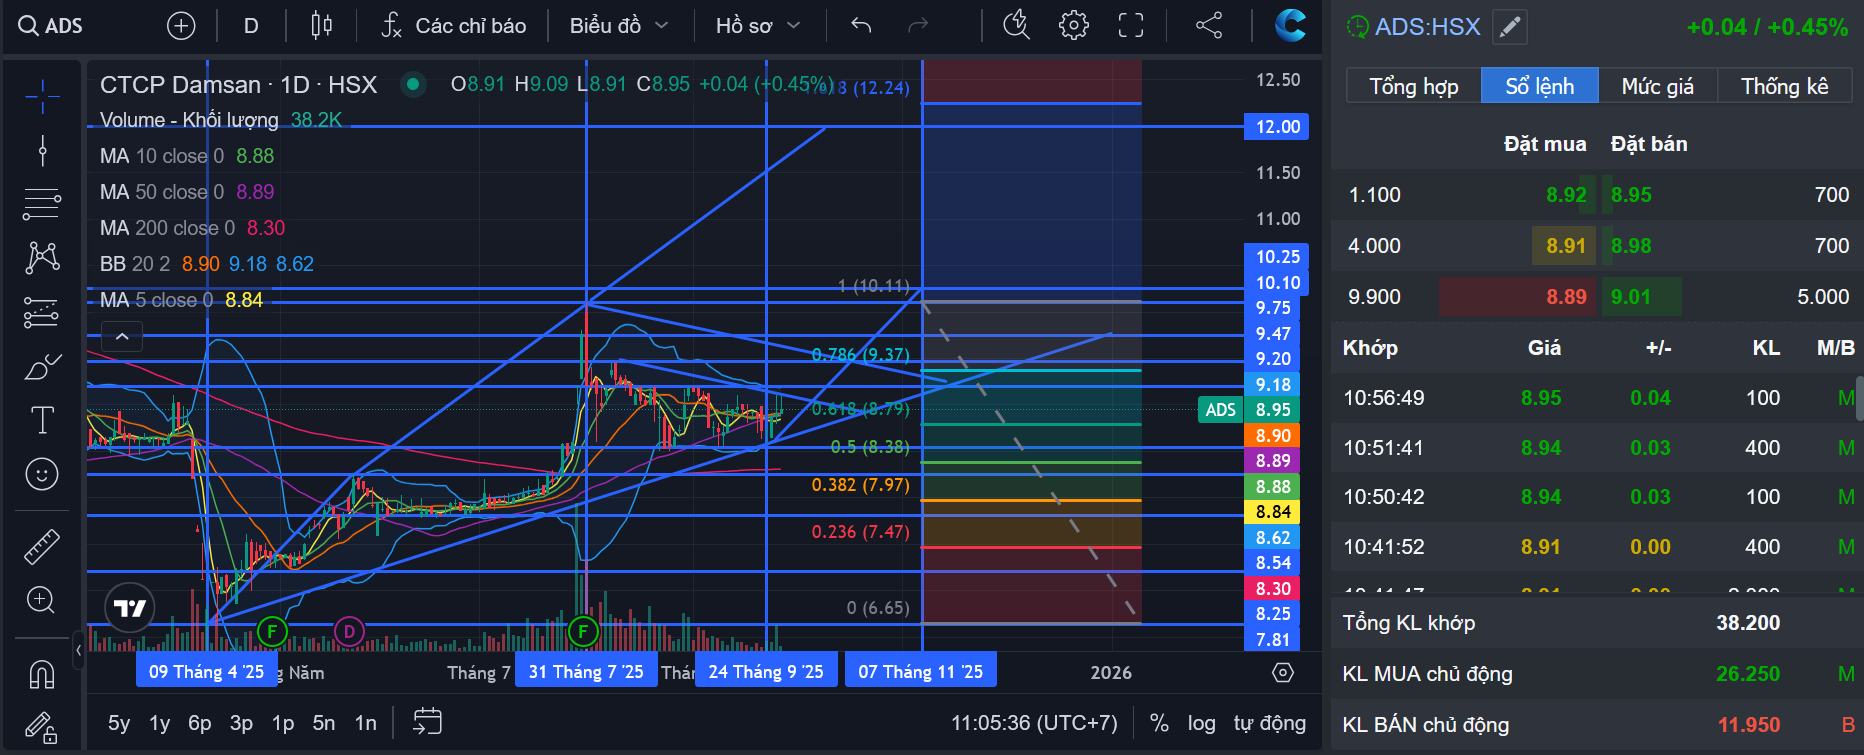1864x755 pixels.
Task: Collapse the left drawing toolbar panel
Action: pyautogui.click(x=79, y=651)
